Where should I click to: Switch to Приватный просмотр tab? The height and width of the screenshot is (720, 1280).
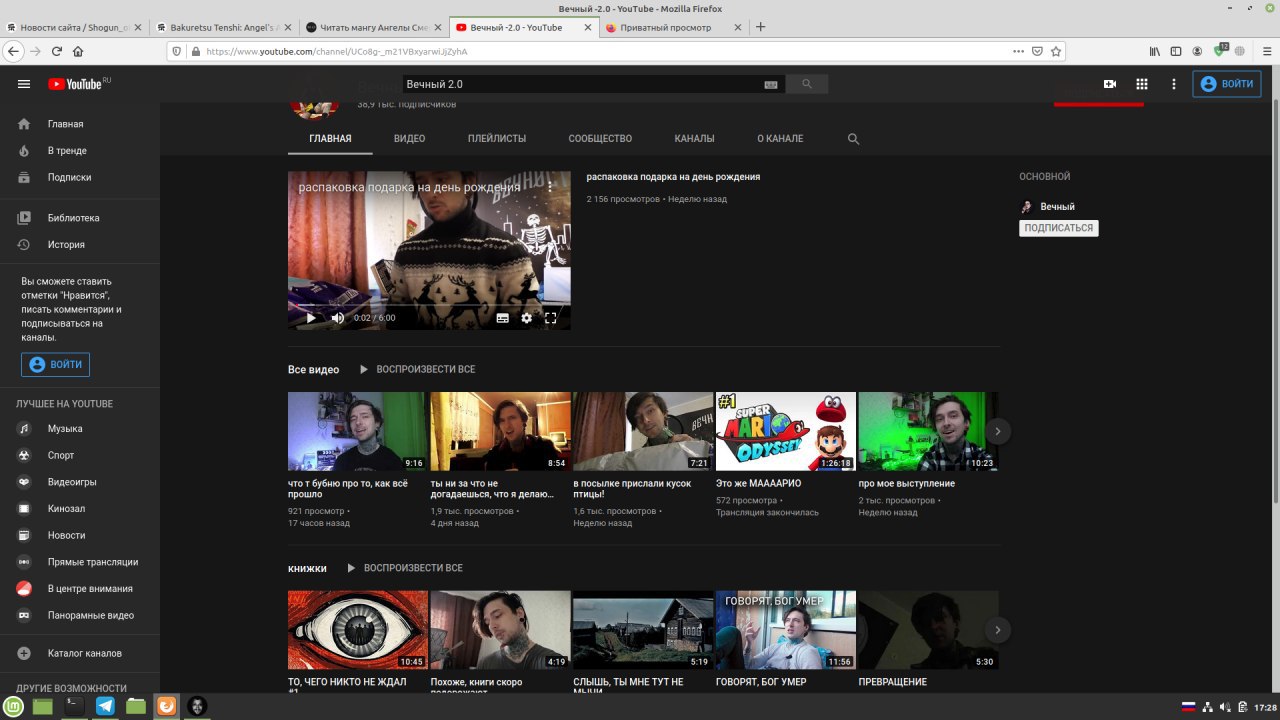[x=675, y=27]
